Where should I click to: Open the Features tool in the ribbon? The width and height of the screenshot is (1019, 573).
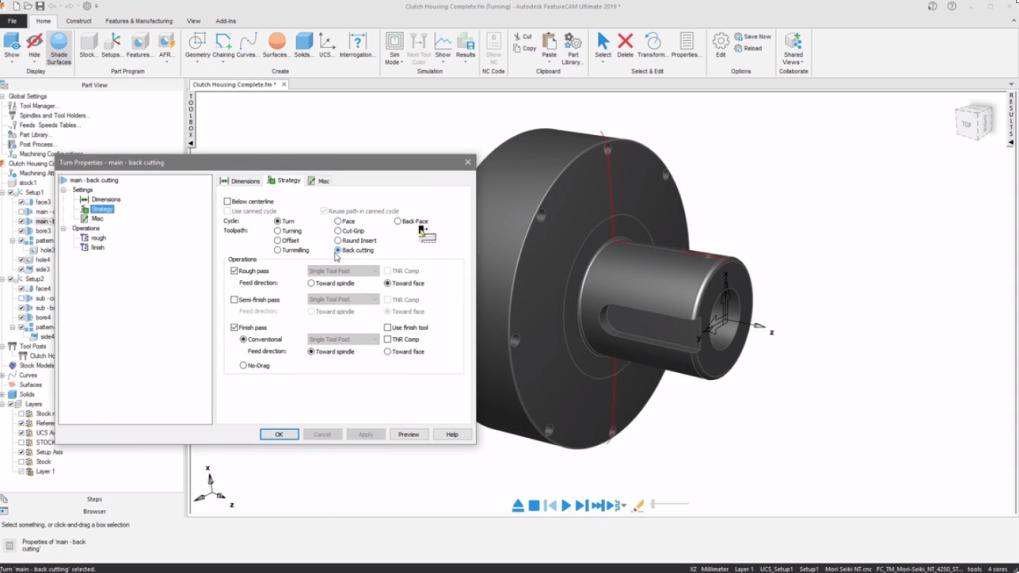(139, 45)
